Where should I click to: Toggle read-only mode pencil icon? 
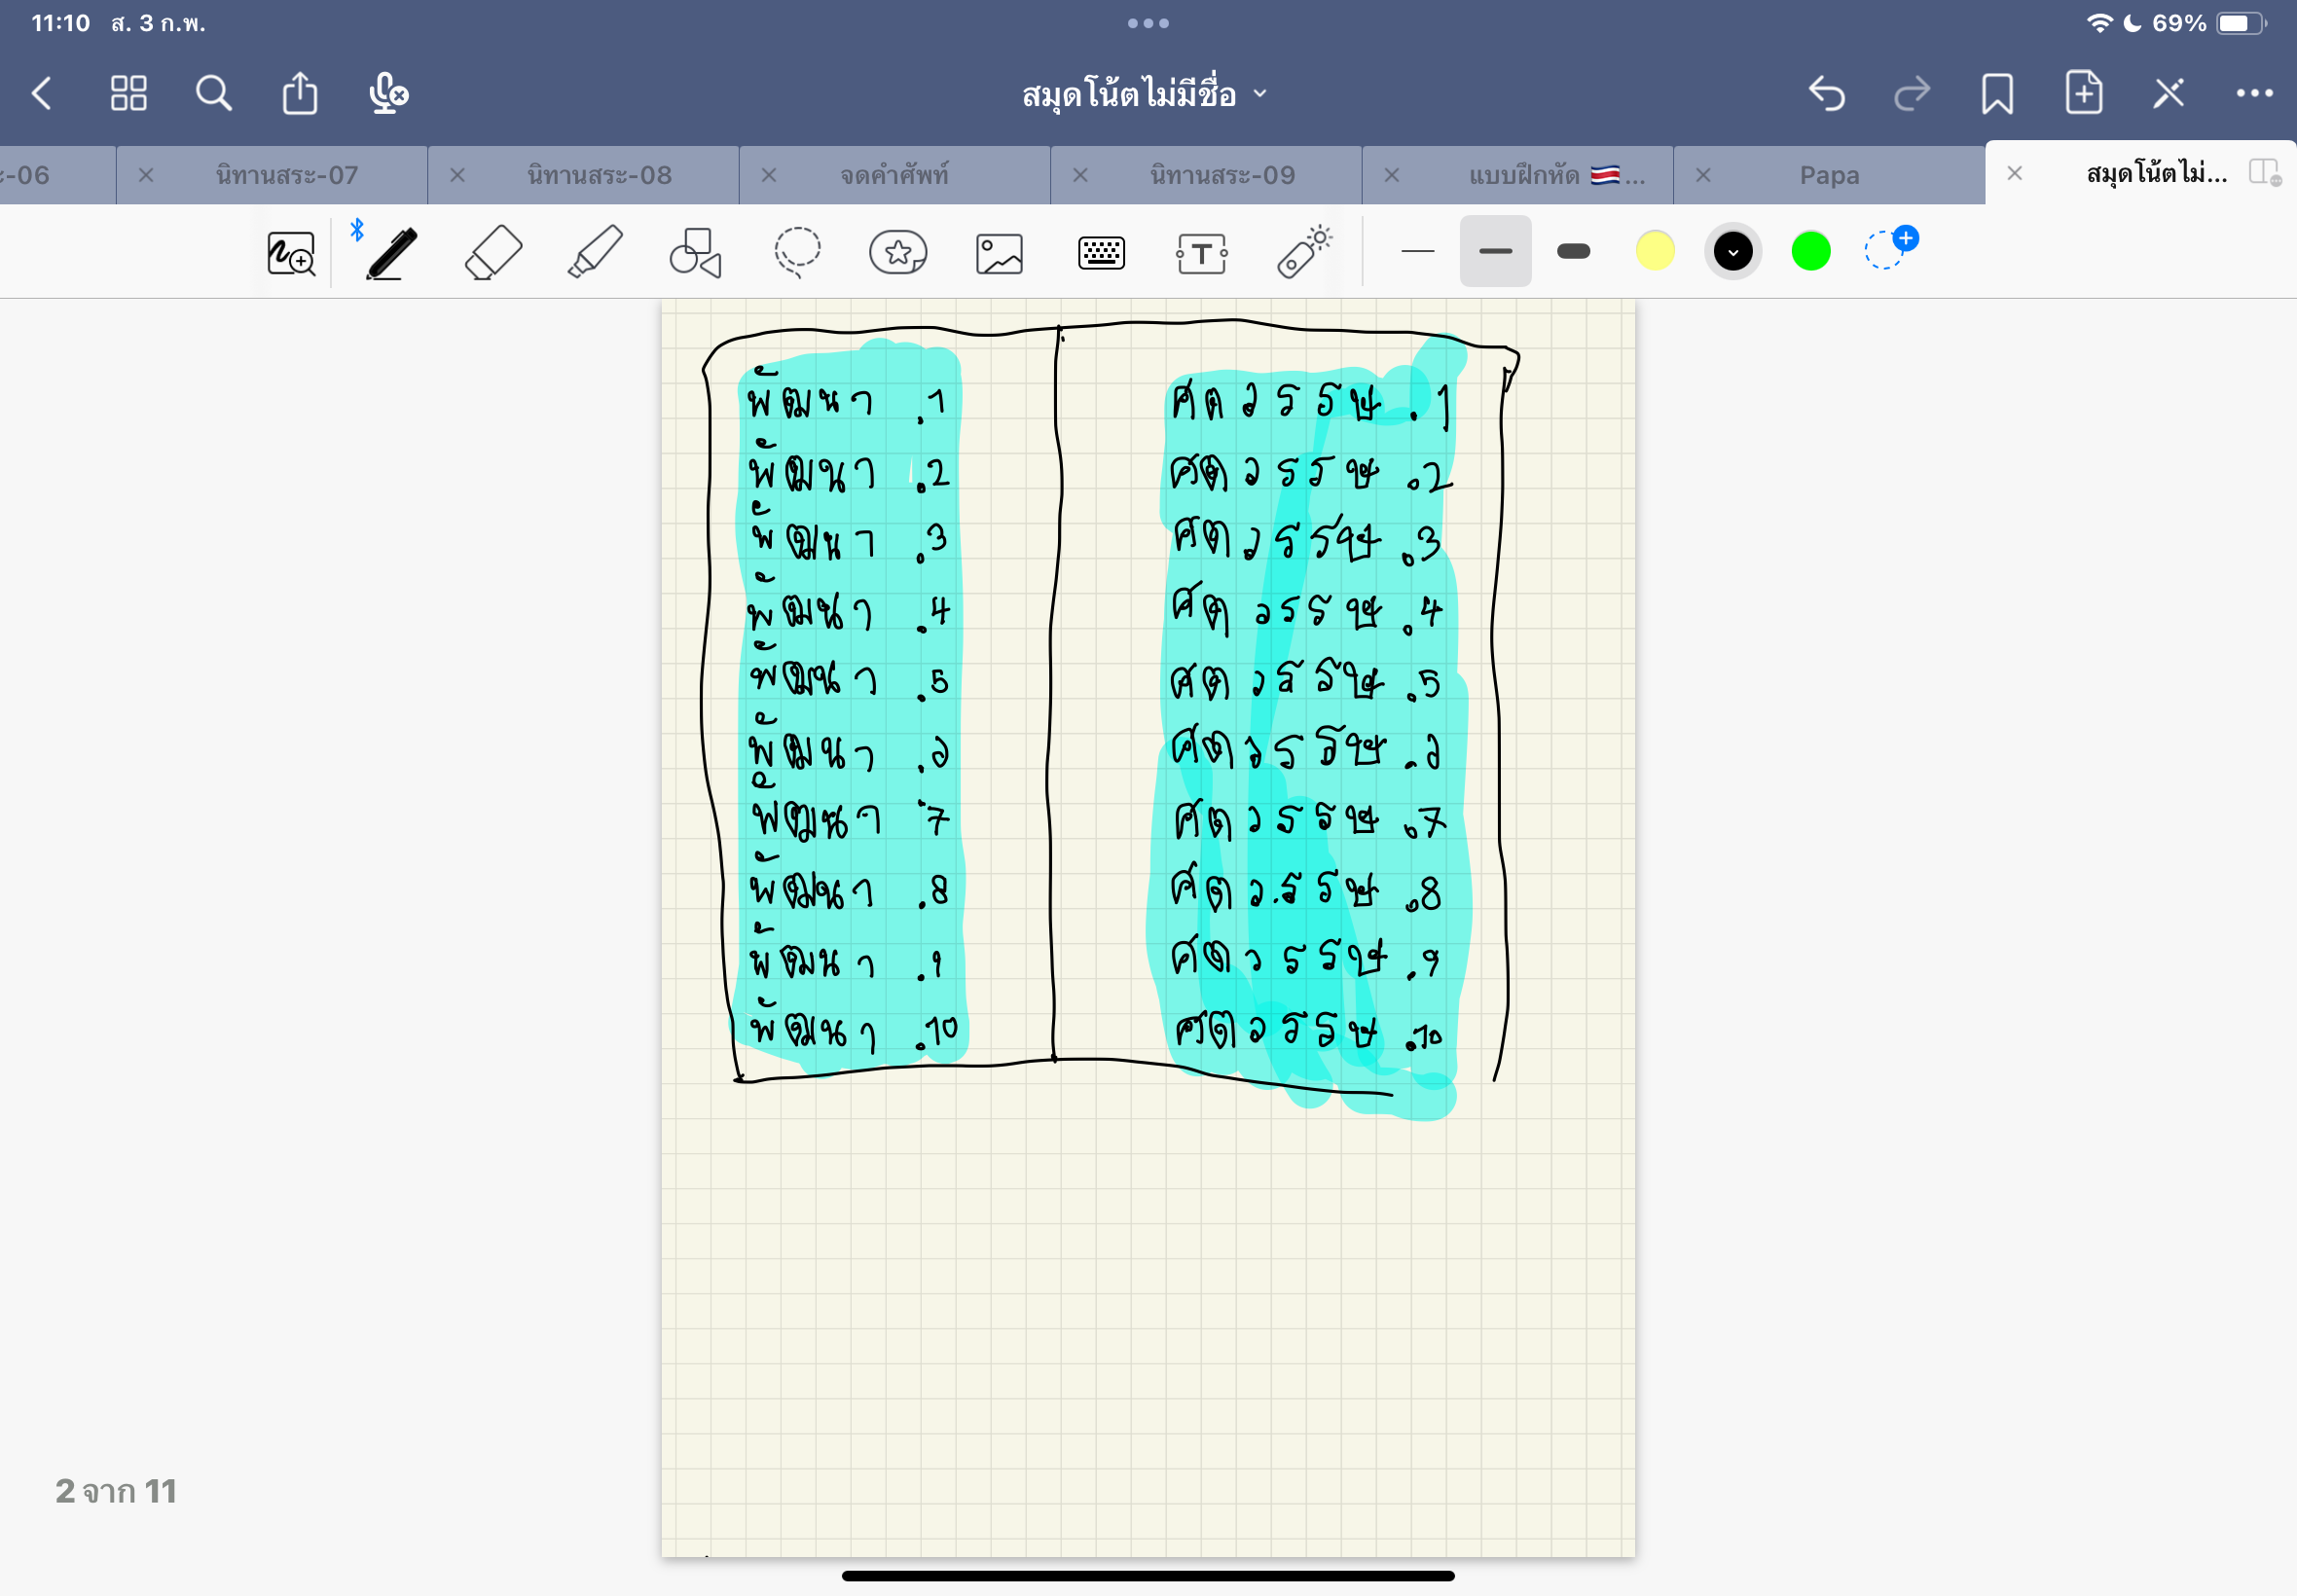point(2168,94)
